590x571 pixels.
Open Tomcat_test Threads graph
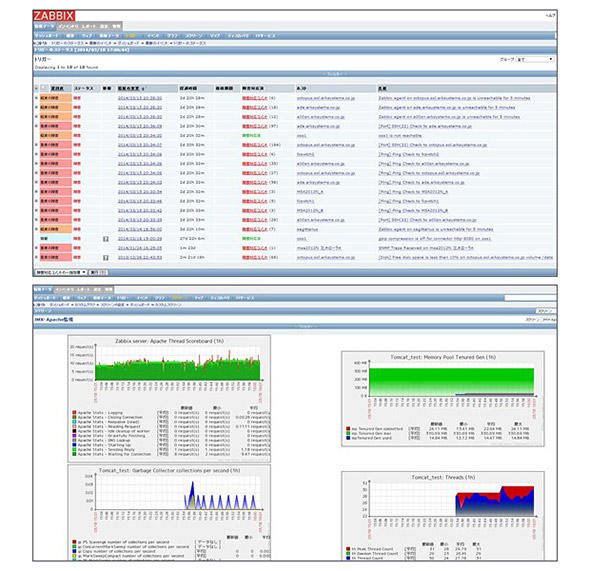(443, 516)
